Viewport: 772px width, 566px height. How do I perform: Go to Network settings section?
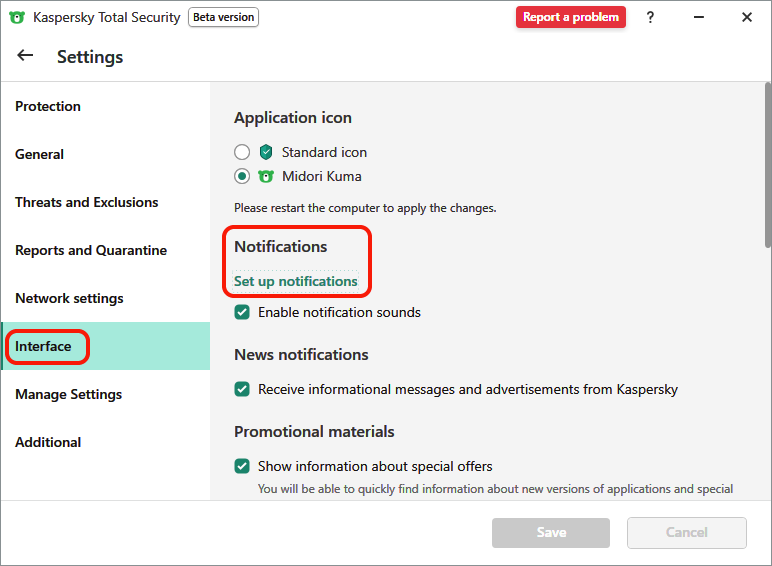click(x=69, y=298)
